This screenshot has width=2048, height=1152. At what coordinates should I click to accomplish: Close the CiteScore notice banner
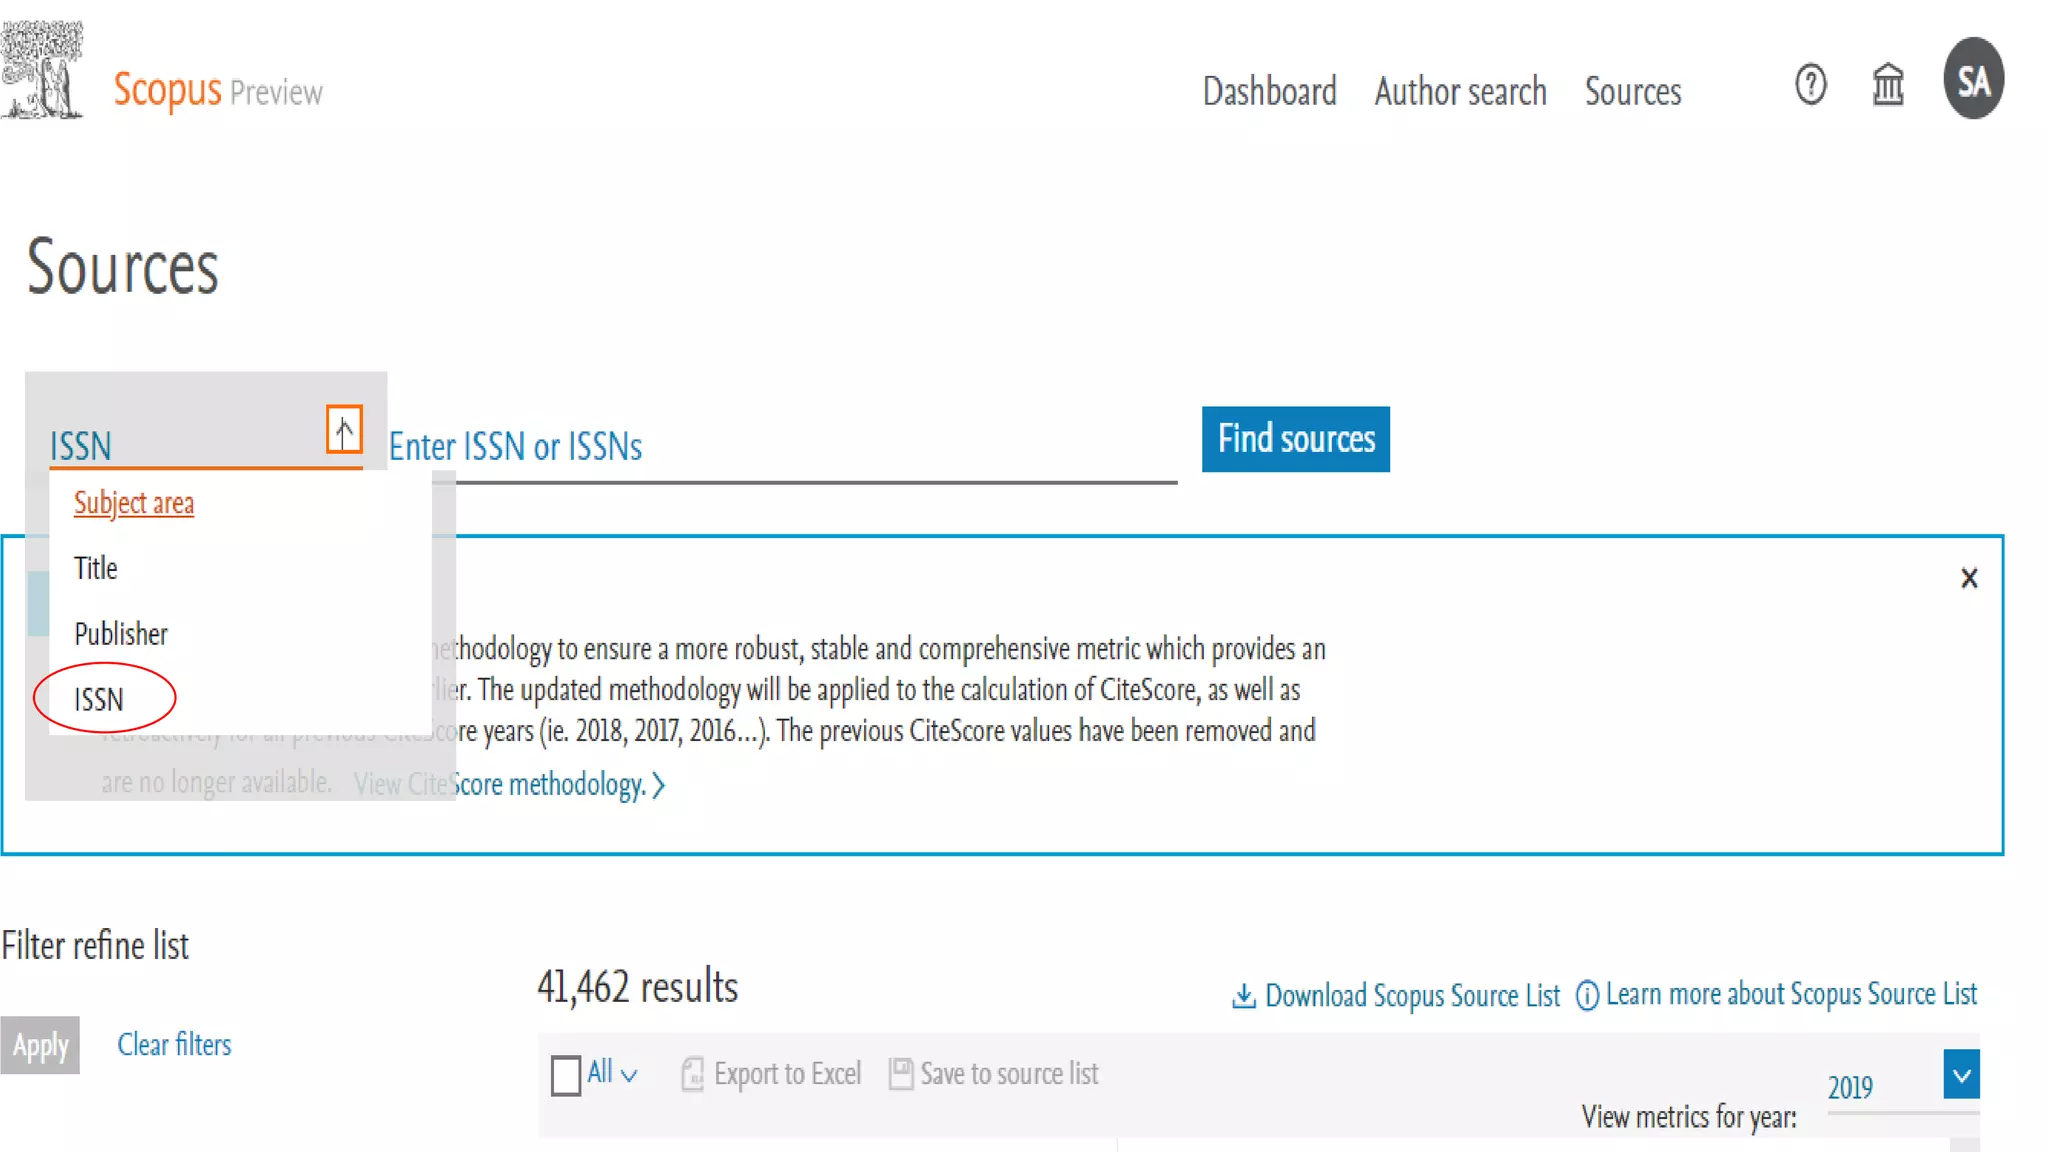click(1968, 578)
